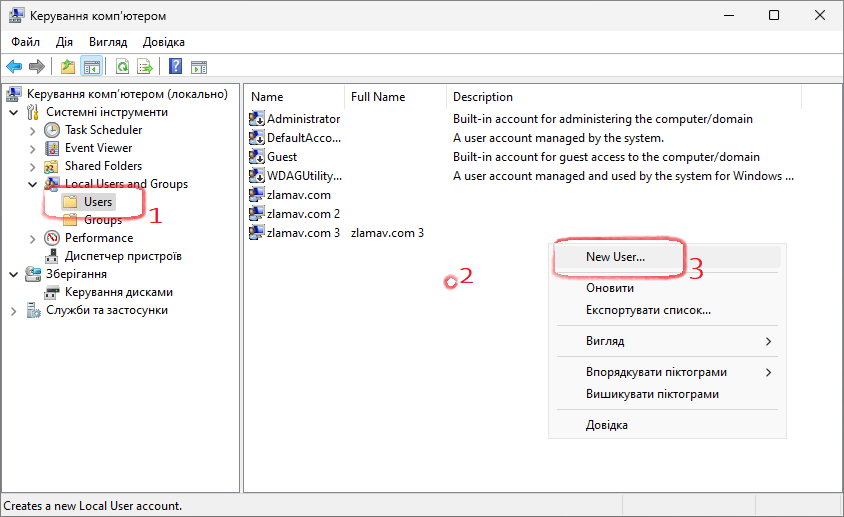Screen dimensions: 844x517
Task: Select the Administrator user account
Action: pos(303,119)
